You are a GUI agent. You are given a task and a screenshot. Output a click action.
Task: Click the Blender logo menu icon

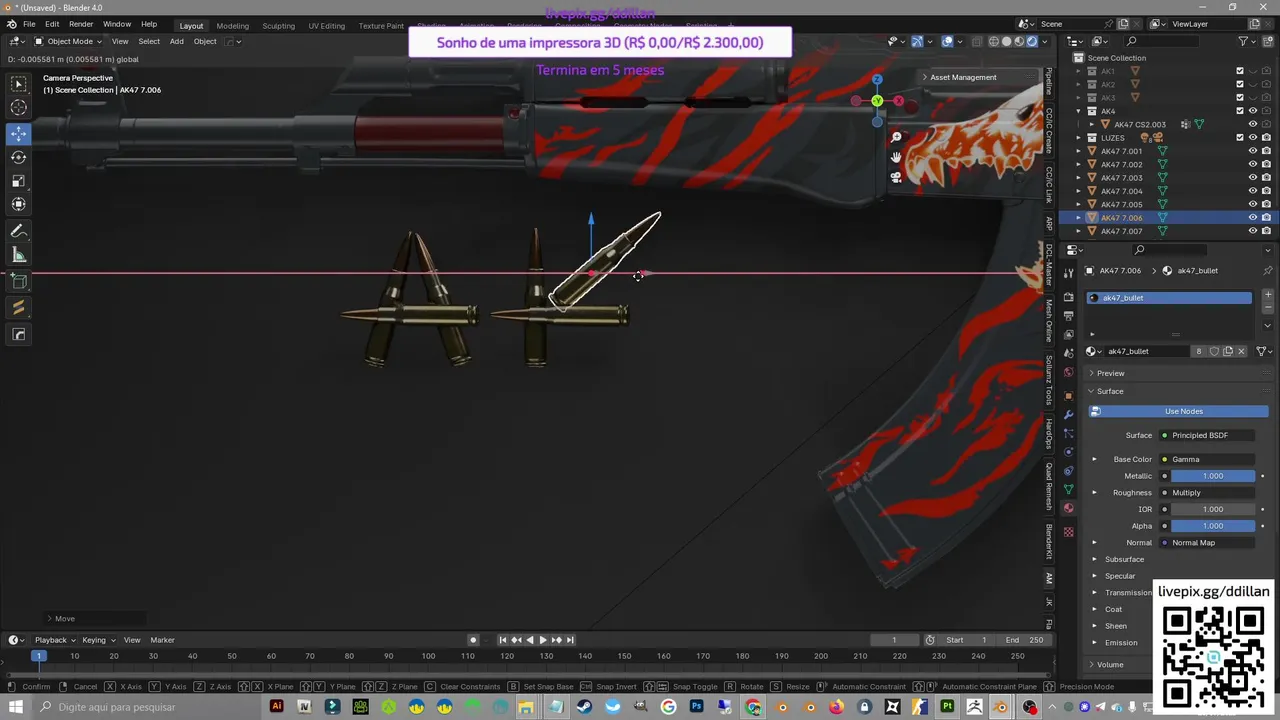[11, 24]
